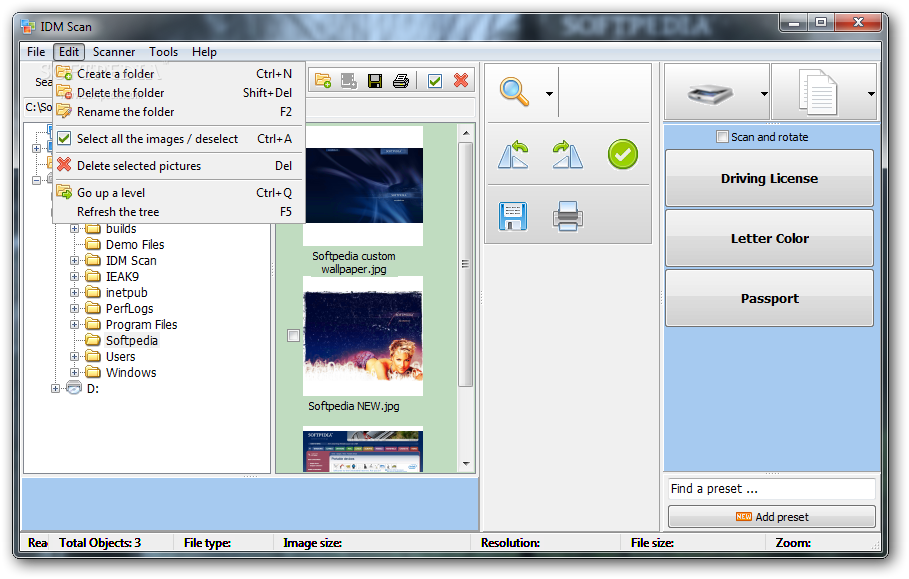Click the blue-boxed checkmark select-all toolbar icon
This screenshot has width=909, height=579.
click(x=435, y=81)
